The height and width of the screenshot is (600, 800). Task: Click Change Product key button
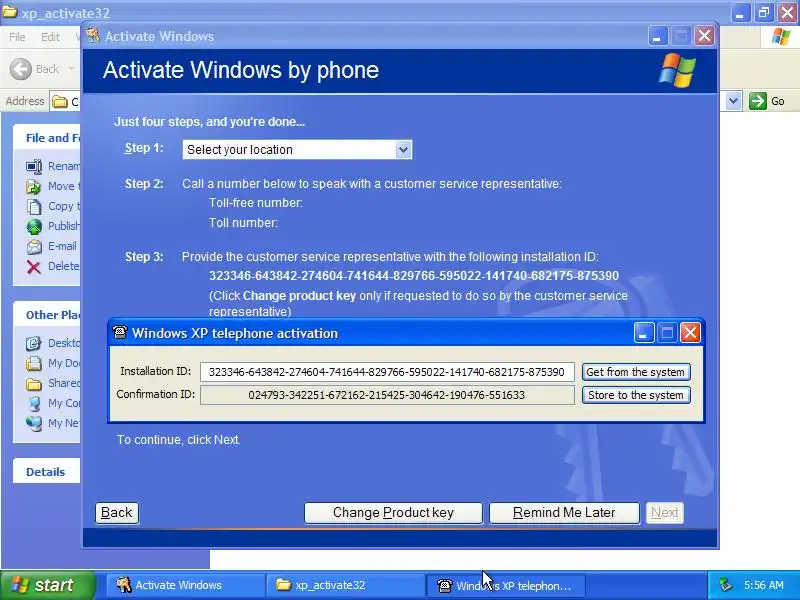pyautogui.click(x=393, y=512)
